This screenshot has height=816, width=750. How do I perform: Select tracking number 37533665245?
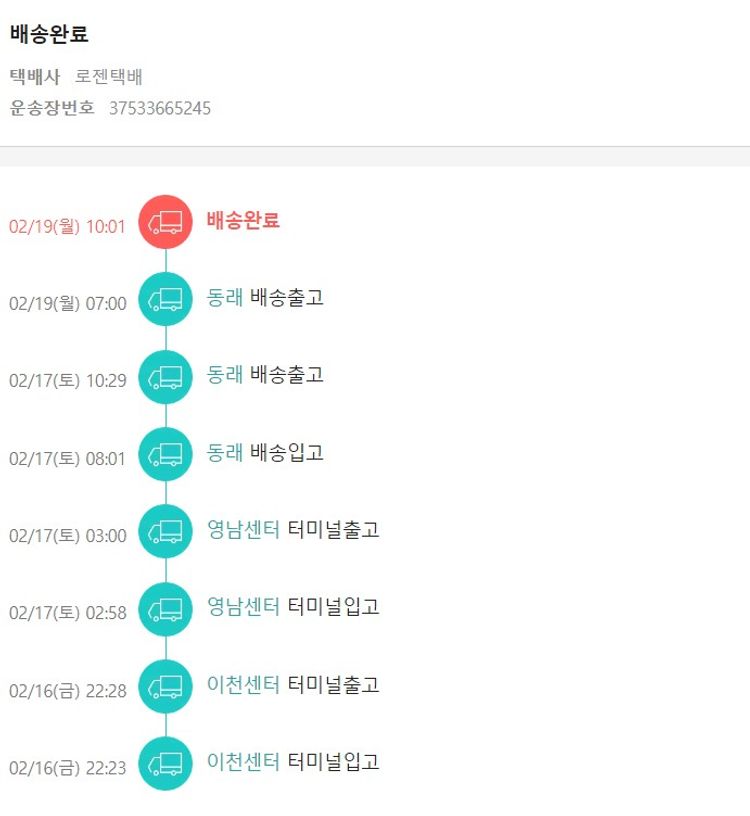click(x=160, y=108)
